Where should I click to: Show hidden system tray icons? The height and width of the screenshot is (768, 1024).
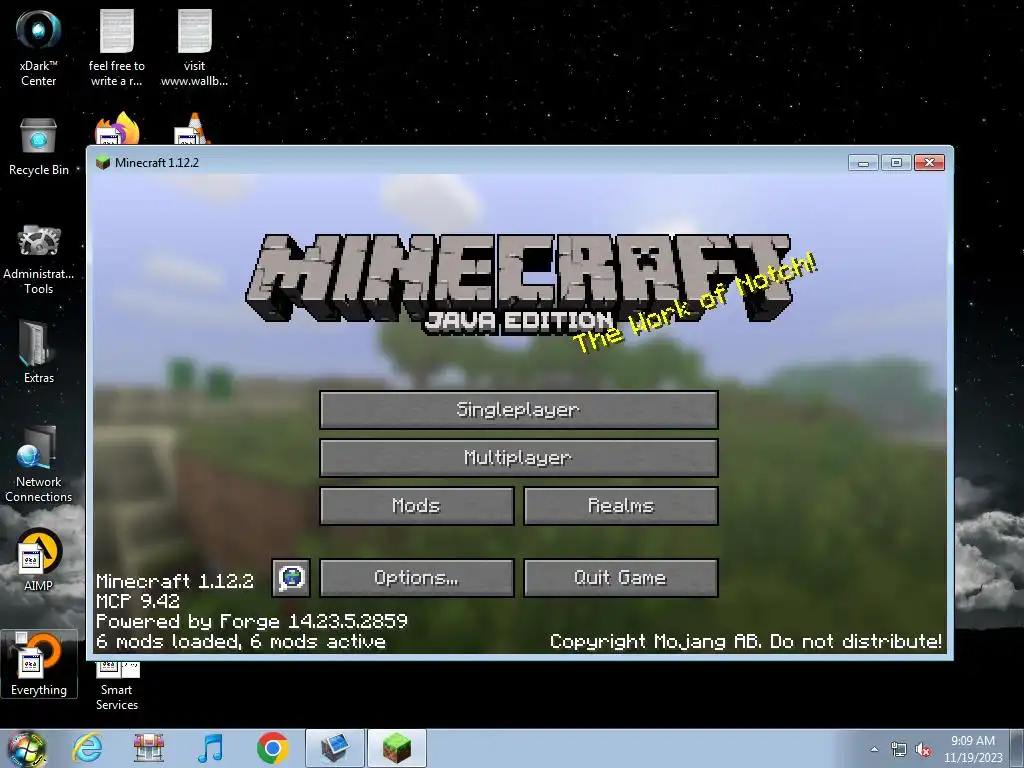click(874, 749)
